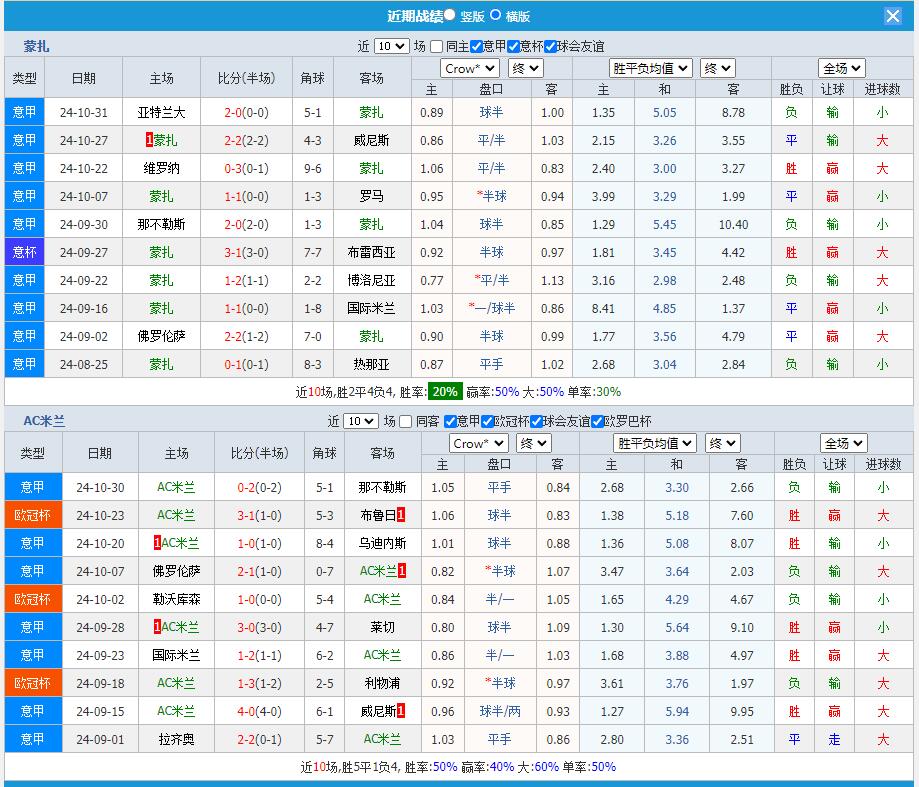Click the orange 欧冠杯 tag on 24-10-23 row
The width and height of the screenshot is (919, 787).
(32, 515)
